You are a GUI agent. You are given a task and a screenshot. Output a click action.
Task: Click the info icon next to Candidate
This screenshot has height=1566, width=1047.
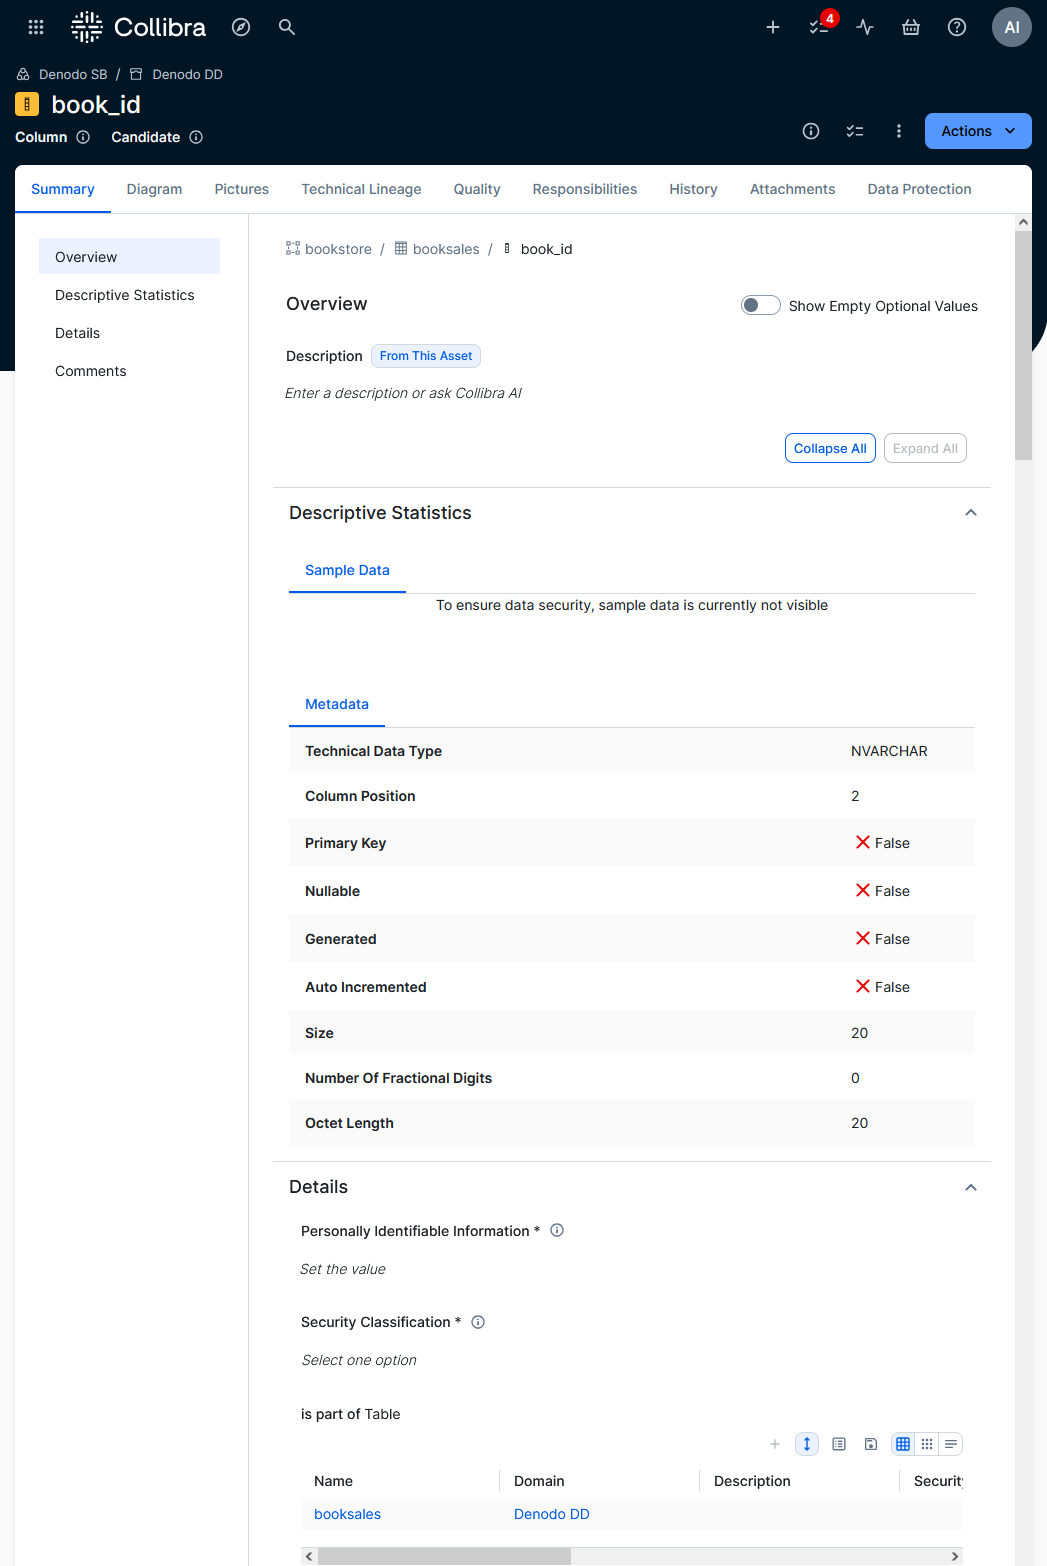coord(196,137)
